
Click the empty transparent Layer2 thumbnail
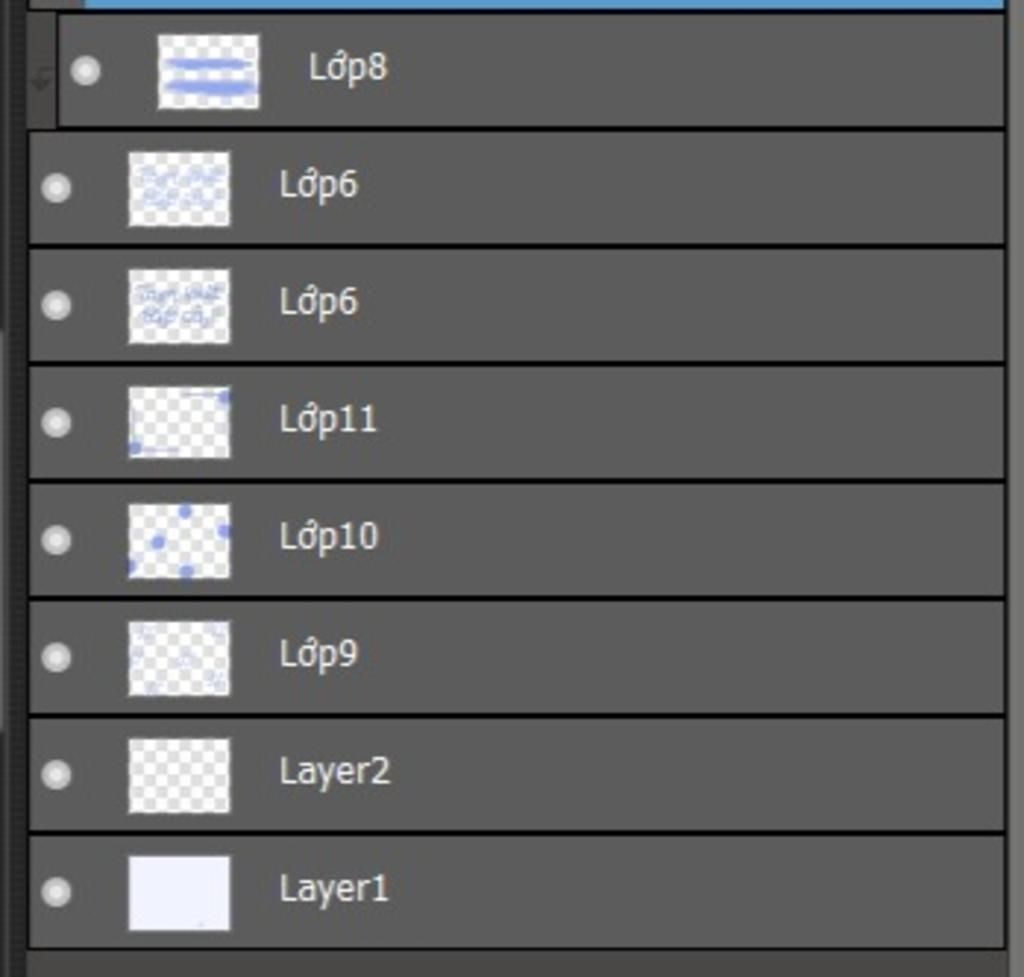180,776
